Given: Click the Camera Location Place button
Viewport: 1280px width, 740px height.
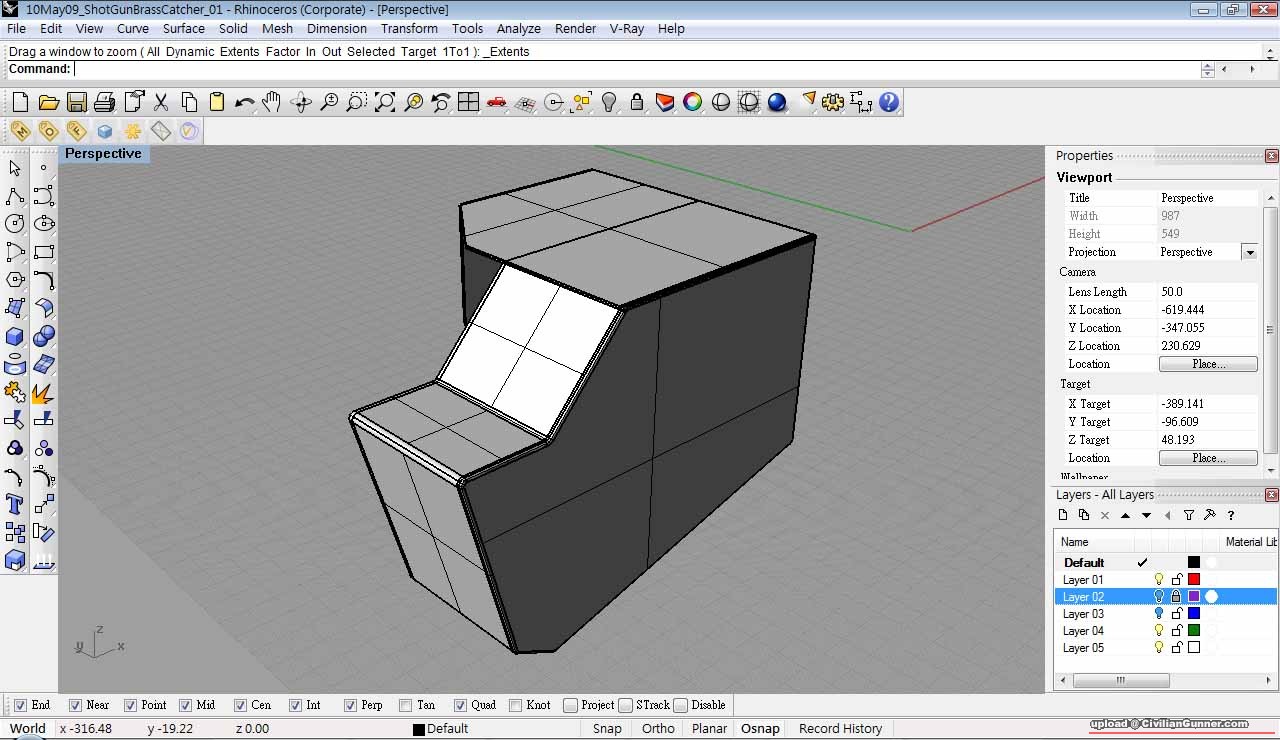Looking at the screenshot, I should tap(1208, 364).
